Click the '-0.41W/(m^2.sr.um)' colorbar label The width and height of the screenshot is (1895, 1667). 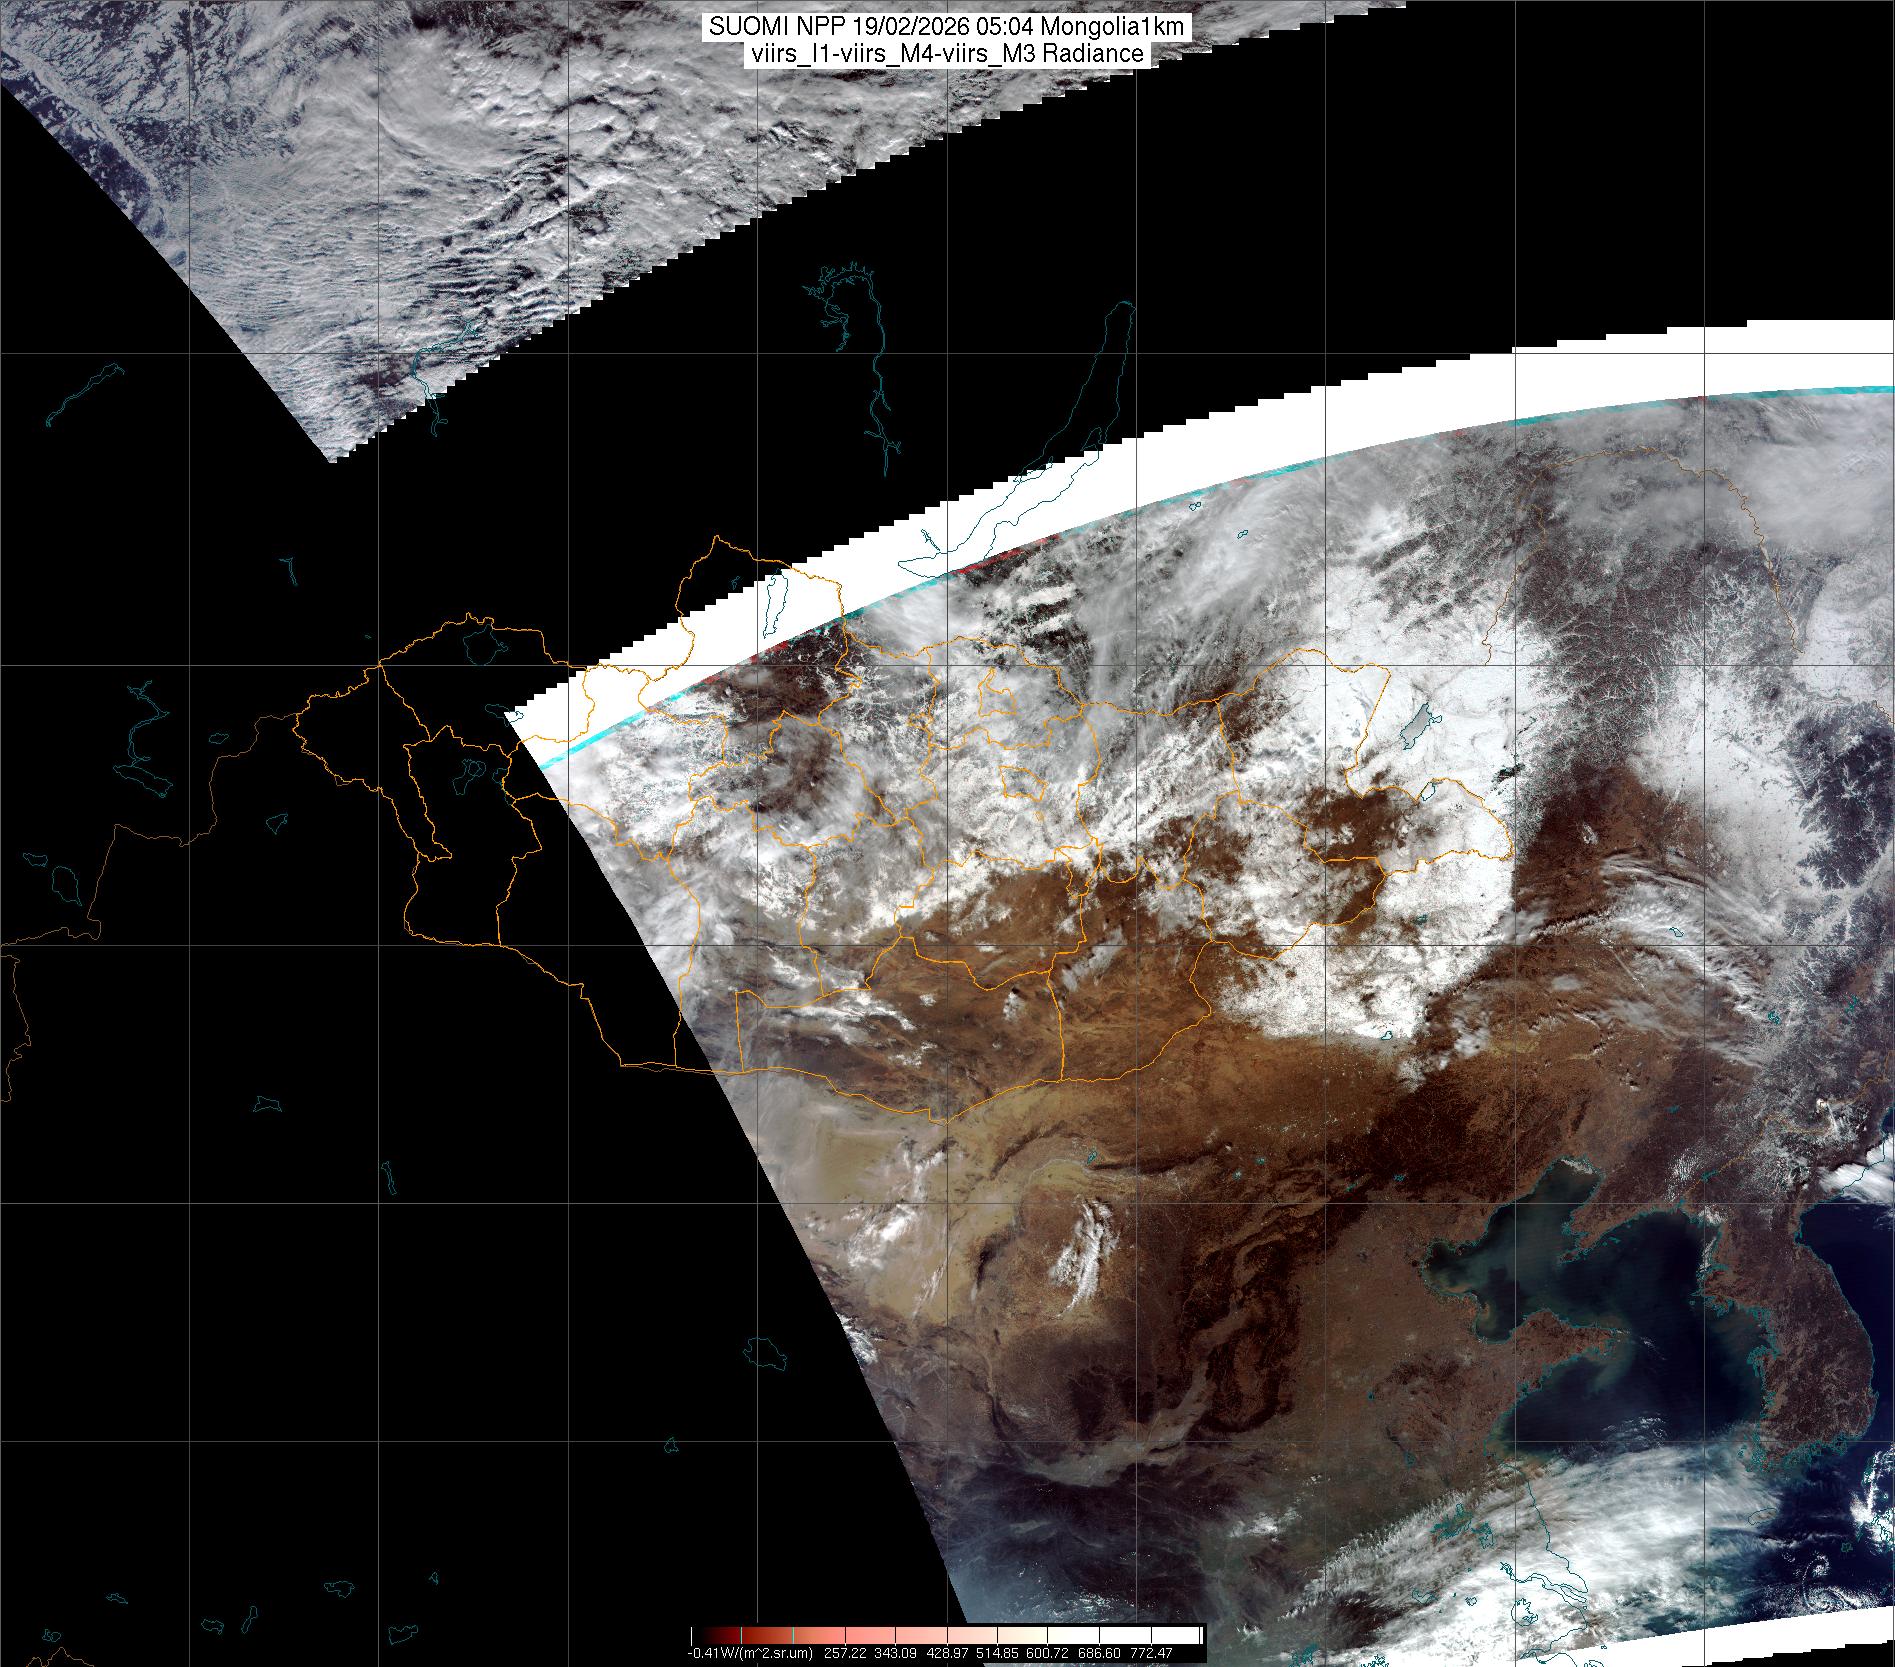click(x=750, y=1652)
